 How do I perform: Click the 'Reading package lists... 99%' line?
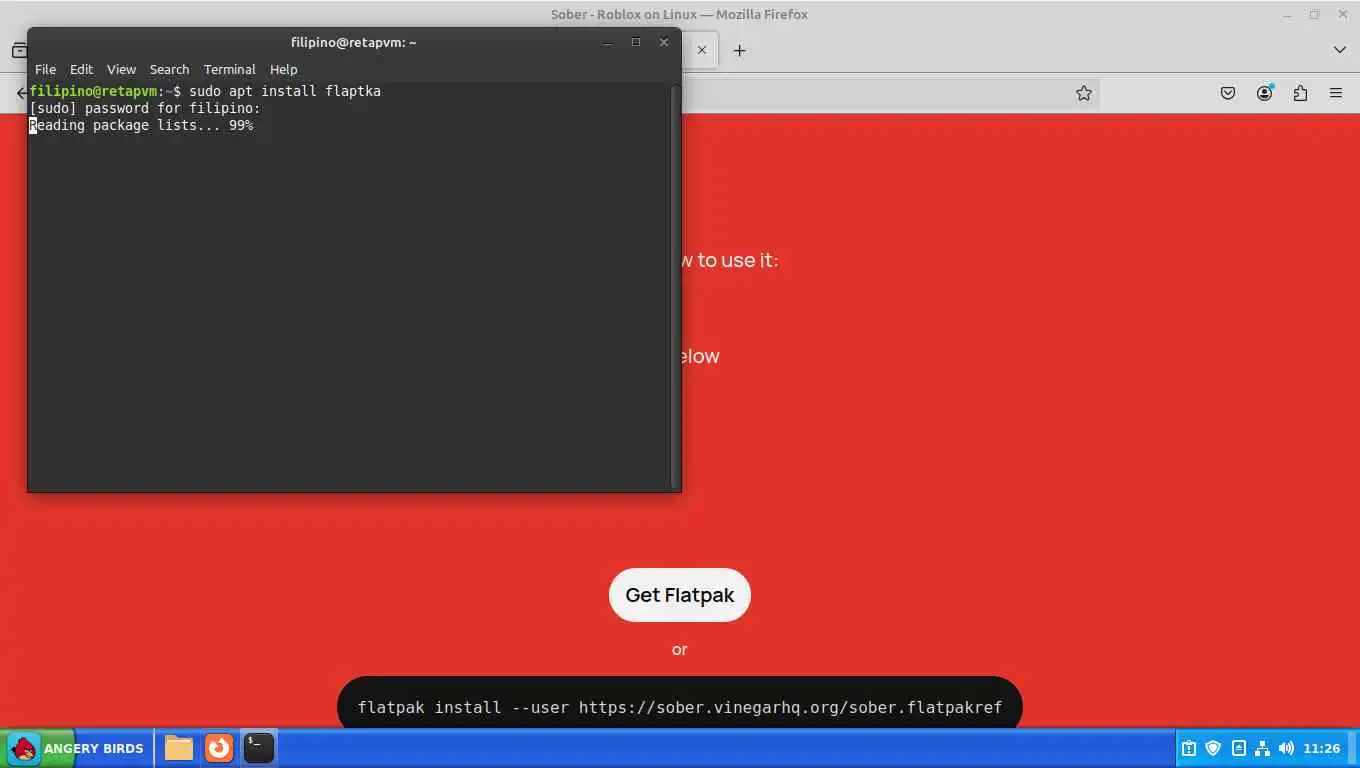pos(141,125)
